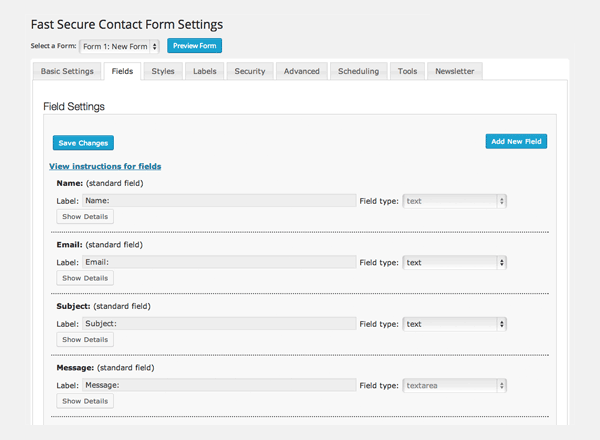This screenshot has height=440, width=600.
Task: Show details for the Subject field
Action: coord(85,340)
